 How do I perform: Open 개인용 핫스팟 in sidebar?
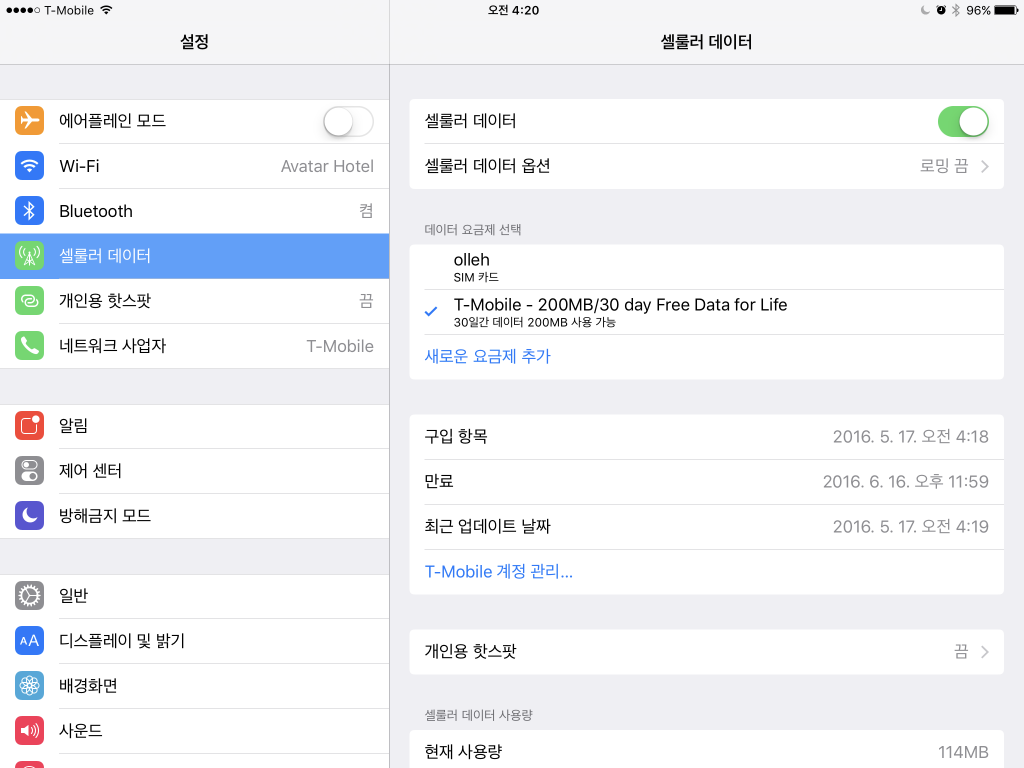point(195,301)
